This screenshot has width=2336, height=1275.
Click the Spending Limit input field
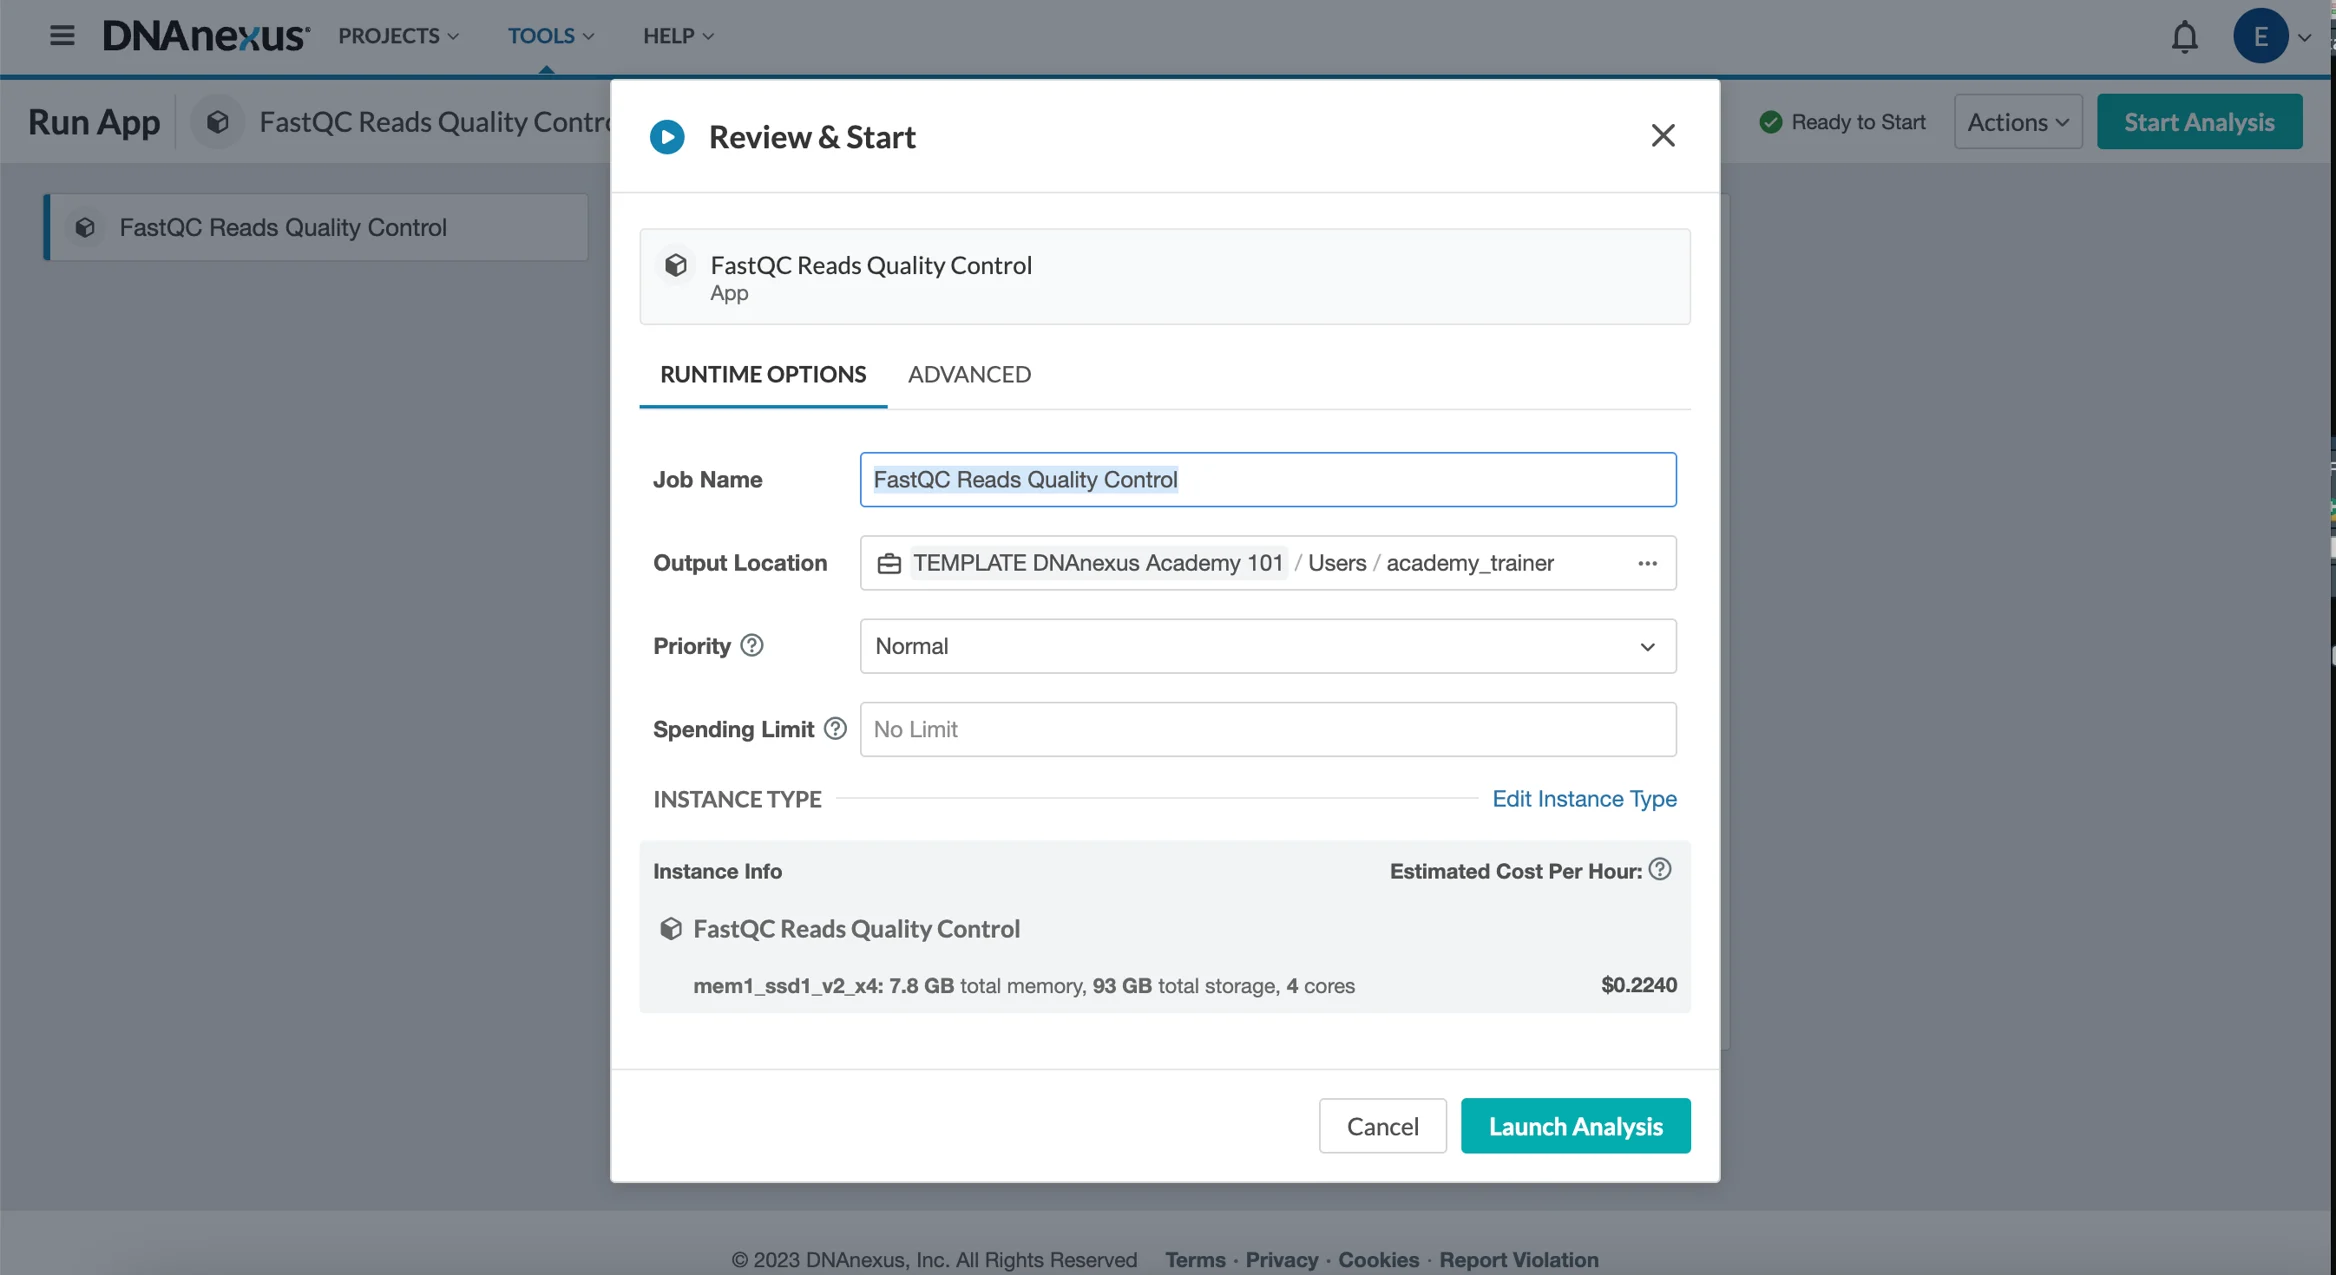1267,729
